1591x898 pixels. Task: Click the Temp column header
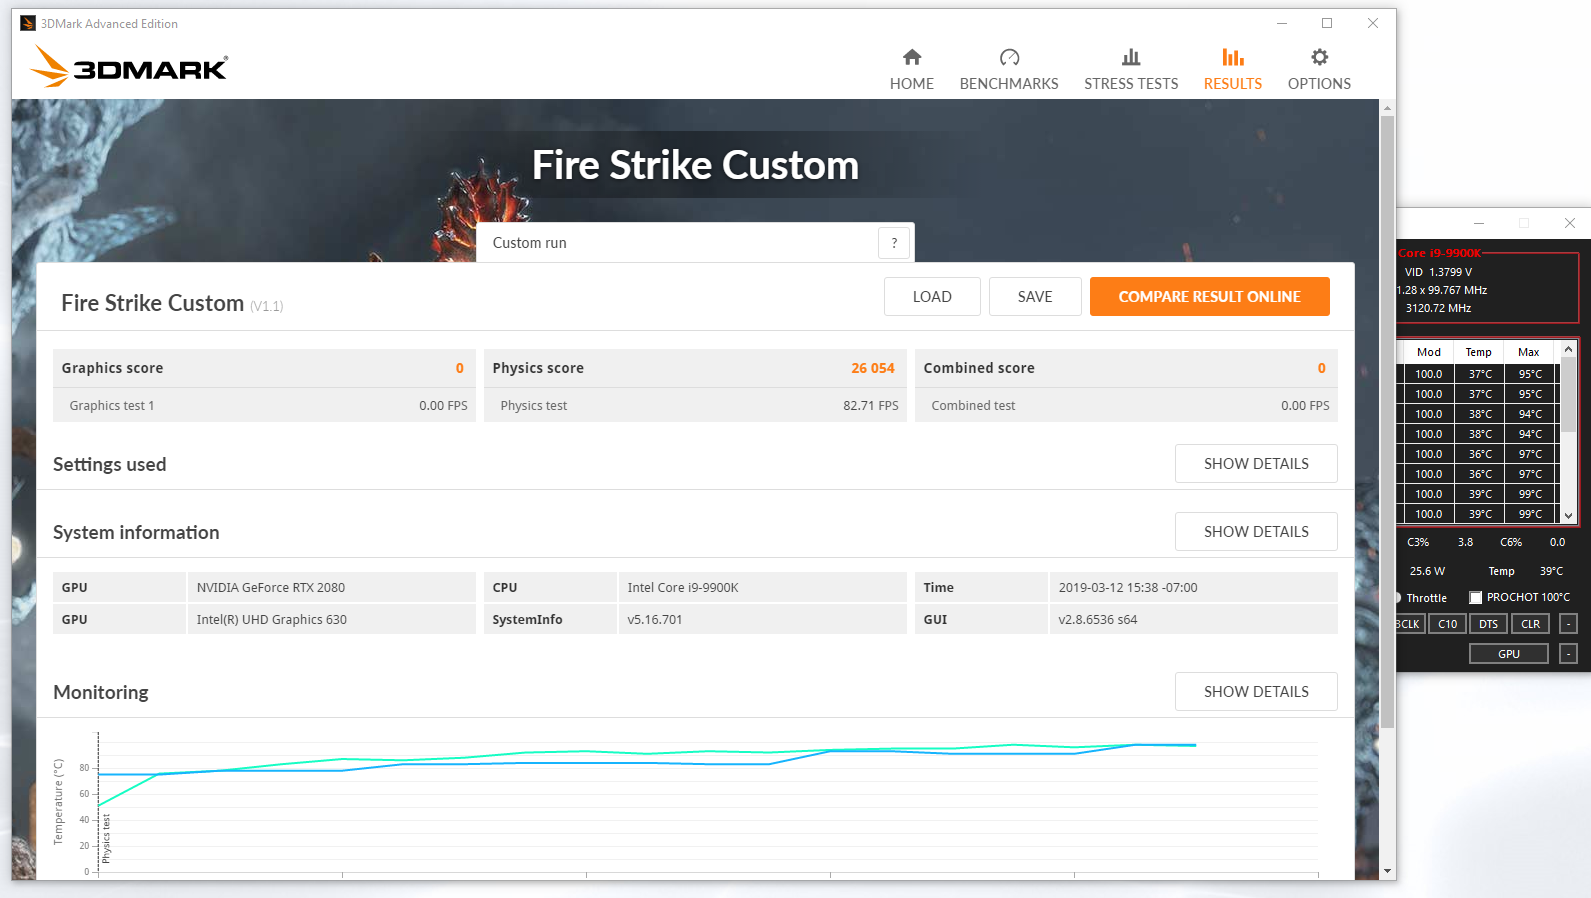pos(1479,352)
